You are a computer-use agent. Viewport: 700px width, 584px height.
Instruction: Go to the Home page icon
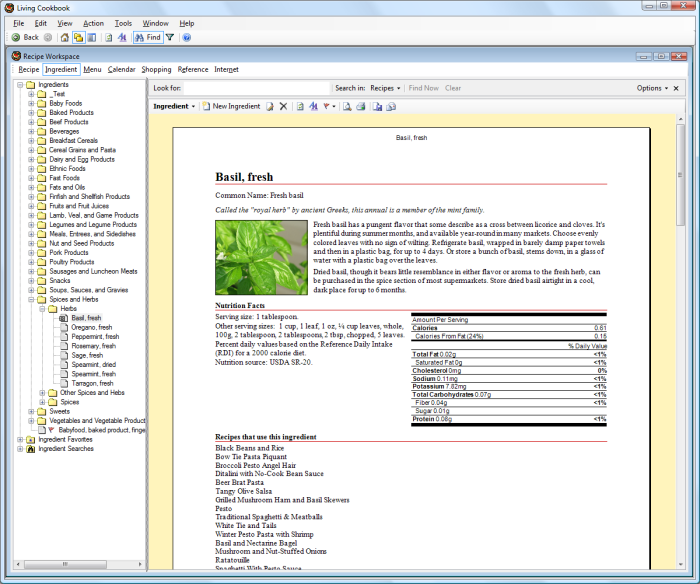pyautogui.click(x=65, y=38)
